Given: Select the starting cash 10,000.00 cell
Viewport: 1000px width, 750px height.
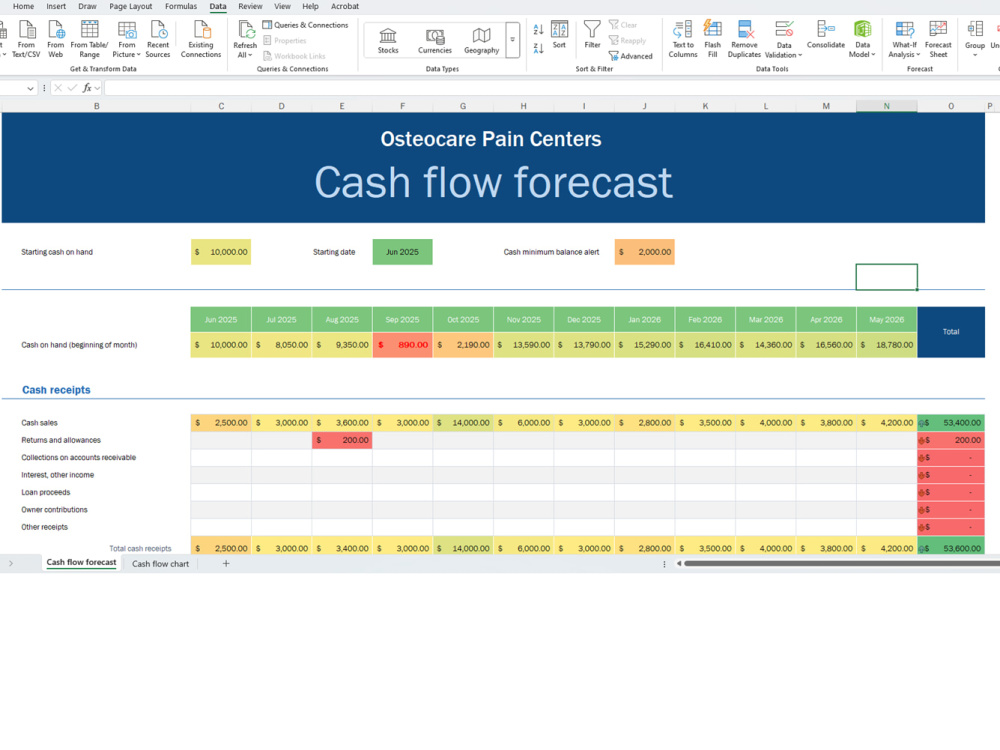Looking at the screenshot, I should 221,252.
